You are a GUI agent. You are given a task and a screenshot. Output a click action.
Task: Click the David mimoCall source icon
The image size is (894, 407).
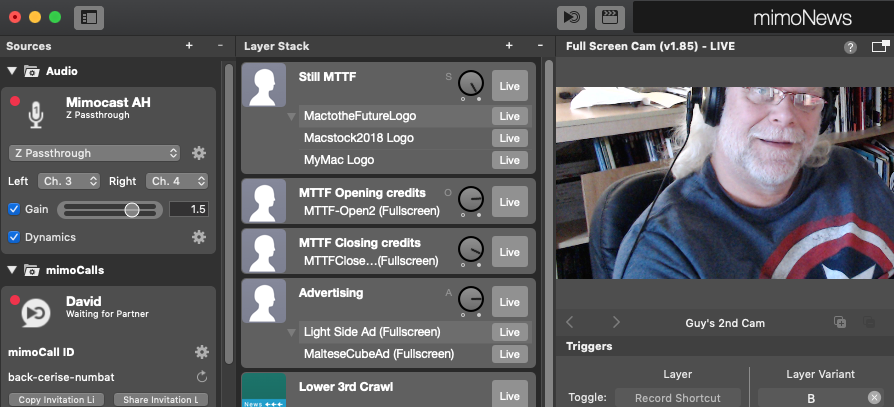point(36,313)
